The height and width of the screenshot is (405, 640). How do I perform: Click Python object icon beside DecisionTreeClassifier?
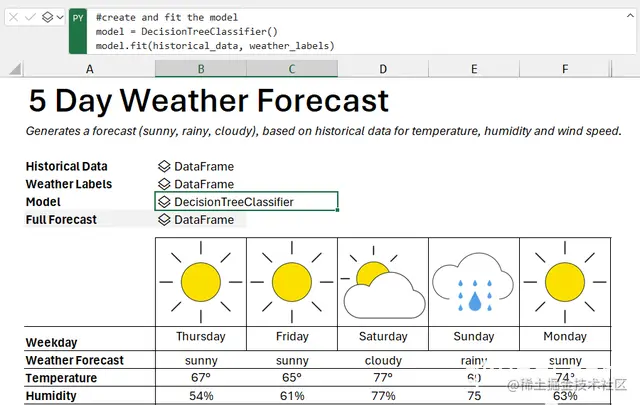coord(164,202)
